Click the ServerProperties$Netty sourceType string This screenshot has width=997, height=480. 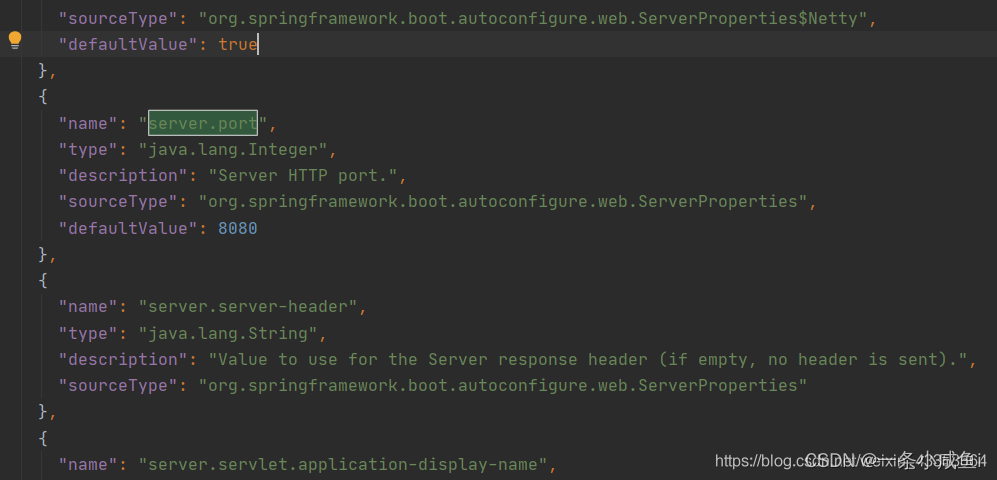(533, 18)
